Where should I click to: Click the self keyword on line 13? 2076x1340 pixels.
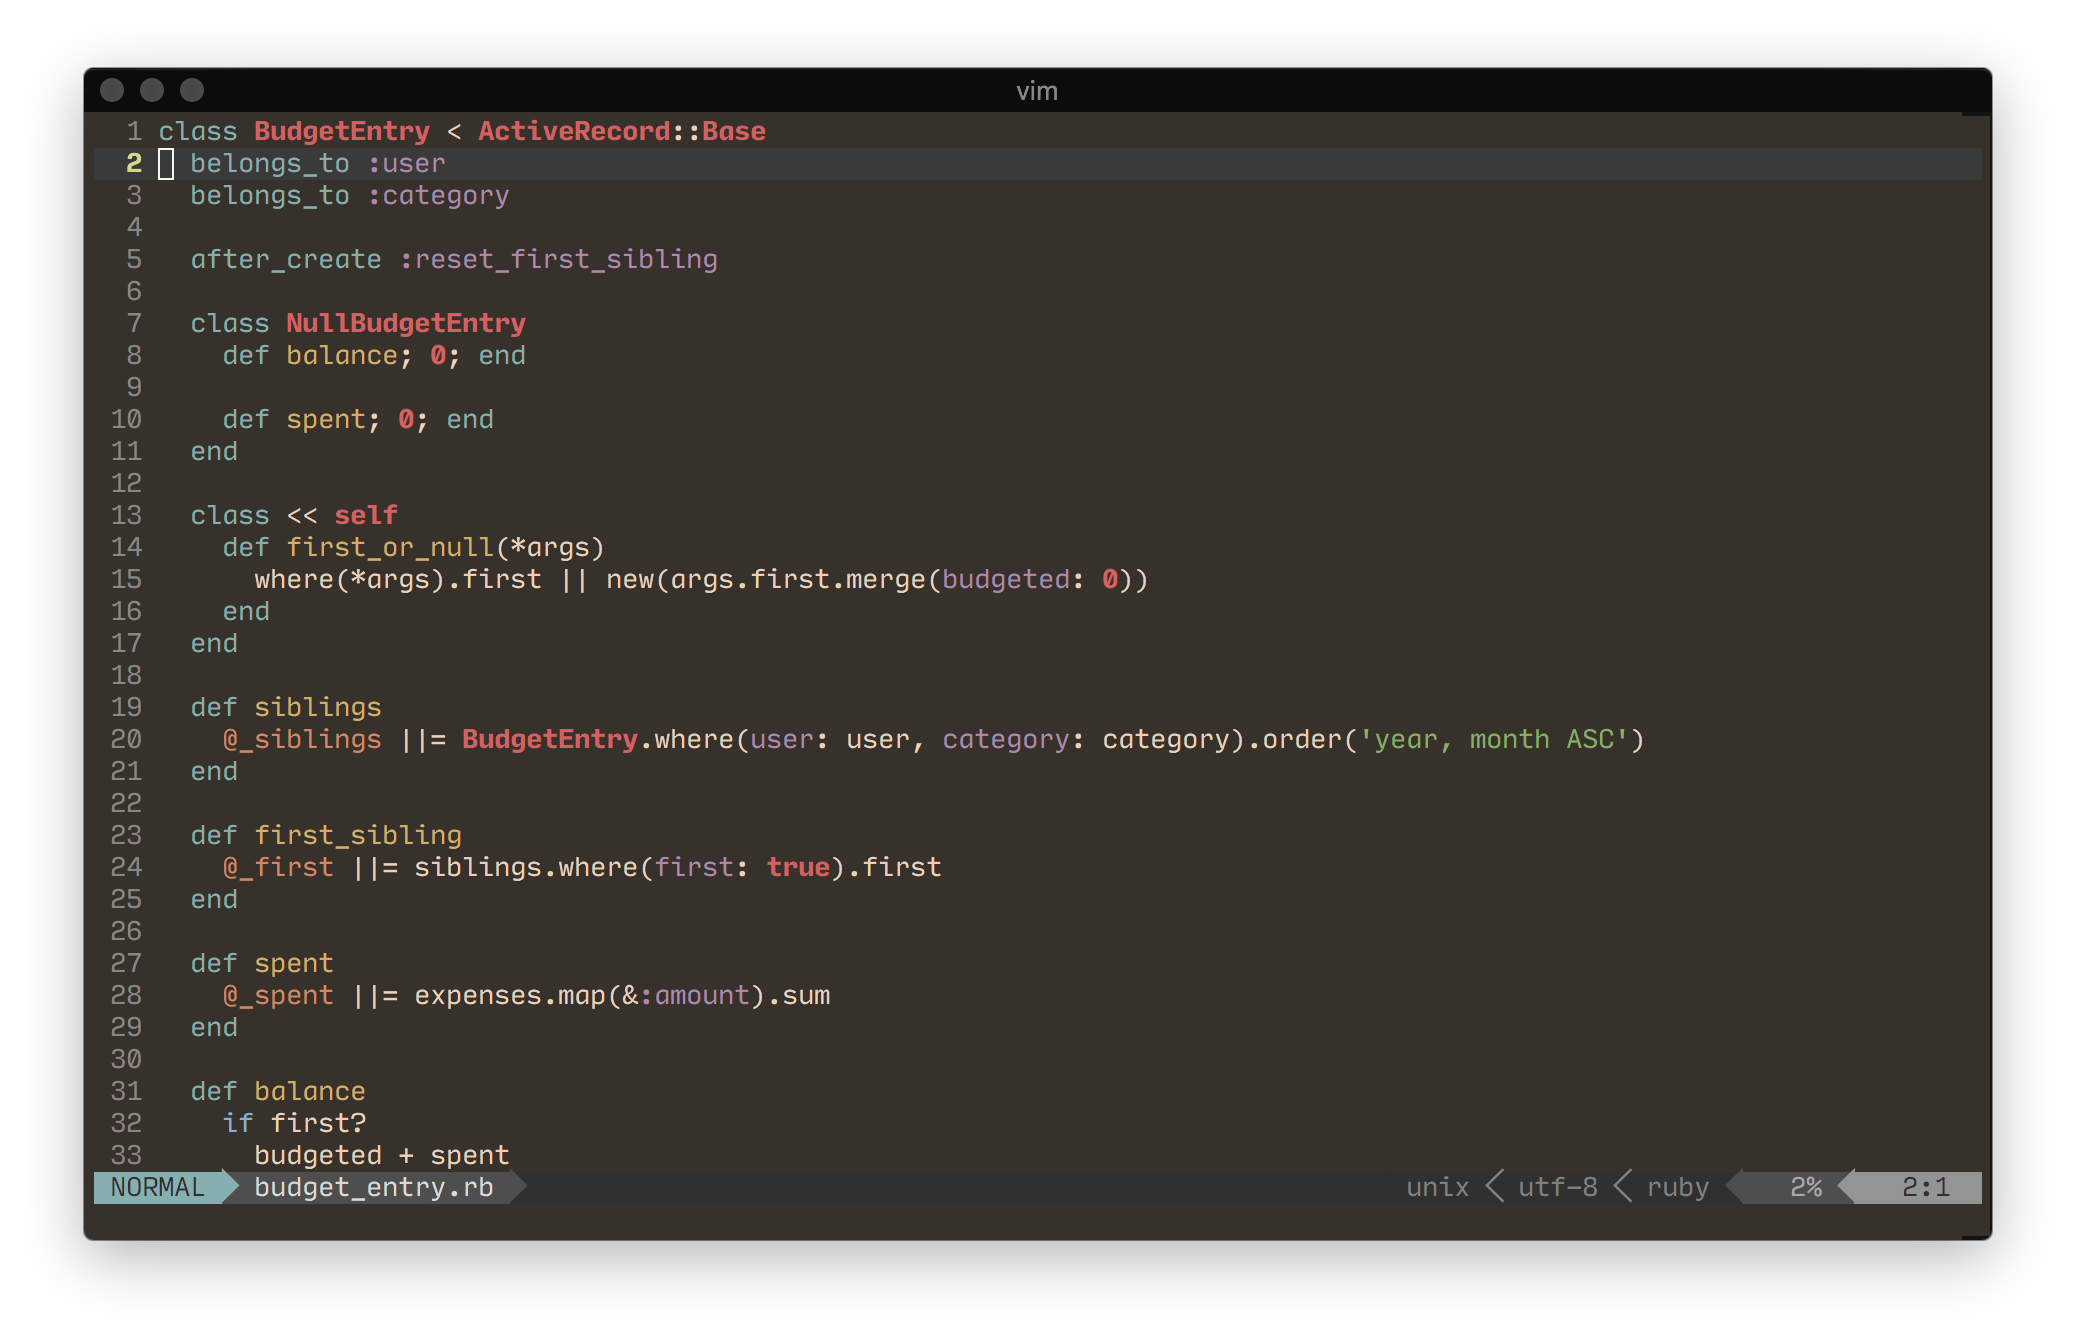pyautogui.click(x=366, y=515)
